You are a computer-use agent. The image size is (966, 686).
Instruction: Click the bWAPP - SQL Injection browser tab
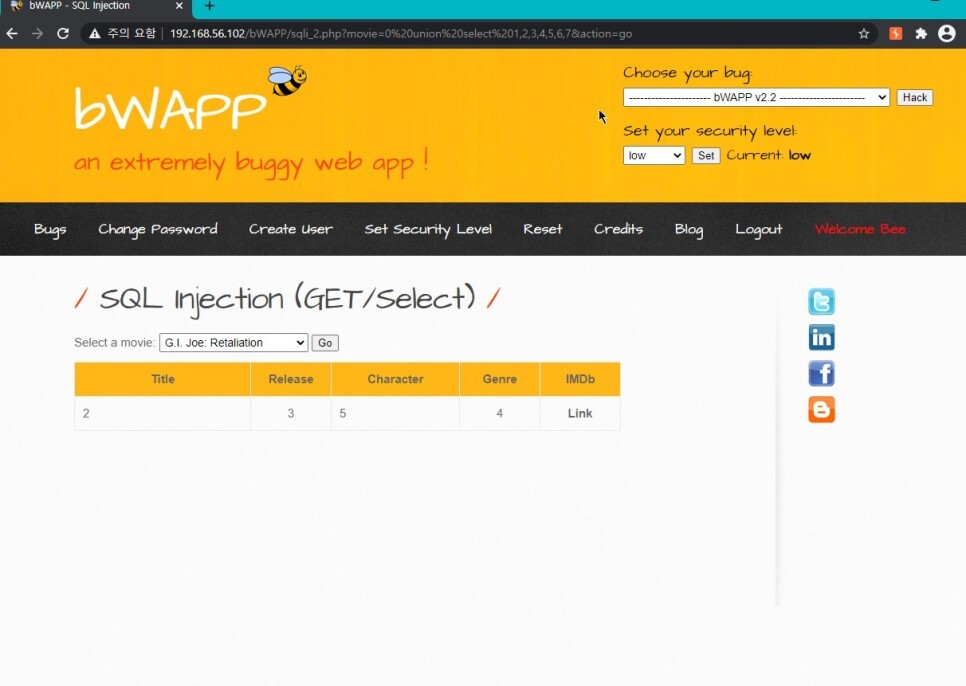tap(95, 6)
